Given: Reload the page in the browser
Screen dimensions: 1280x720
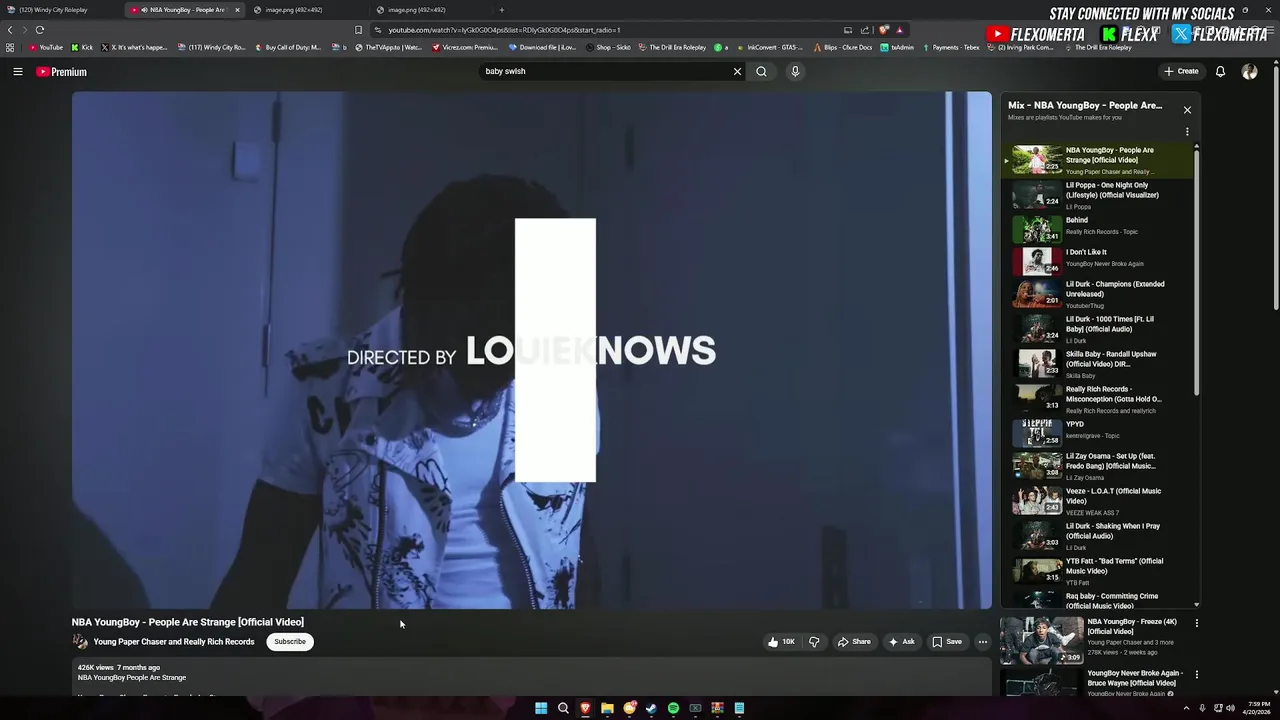Looking at the screenshot, I should click(39, 30).
